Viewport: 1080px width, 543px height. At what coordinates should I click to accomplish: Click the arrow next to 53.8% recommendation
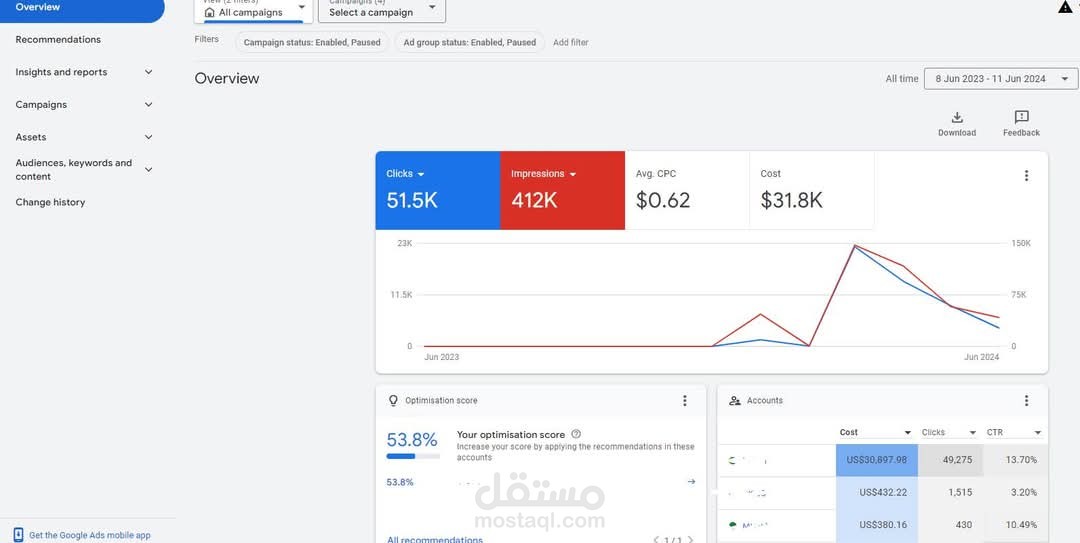[691, 482]
